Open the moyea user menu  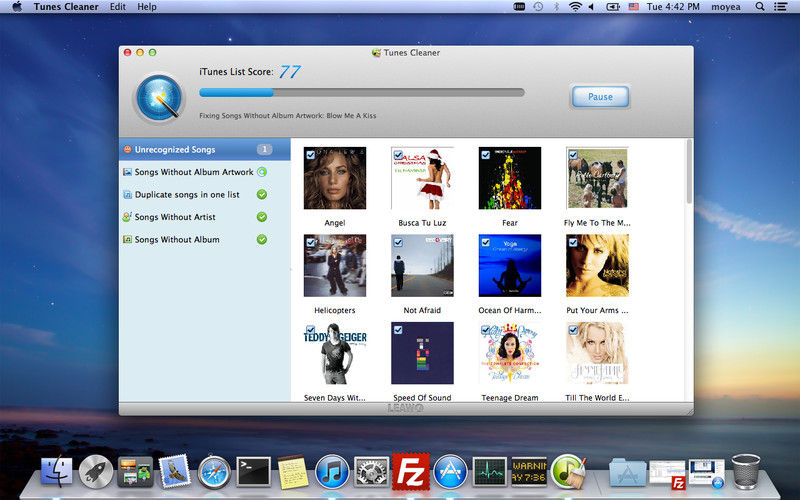point(726,7)
